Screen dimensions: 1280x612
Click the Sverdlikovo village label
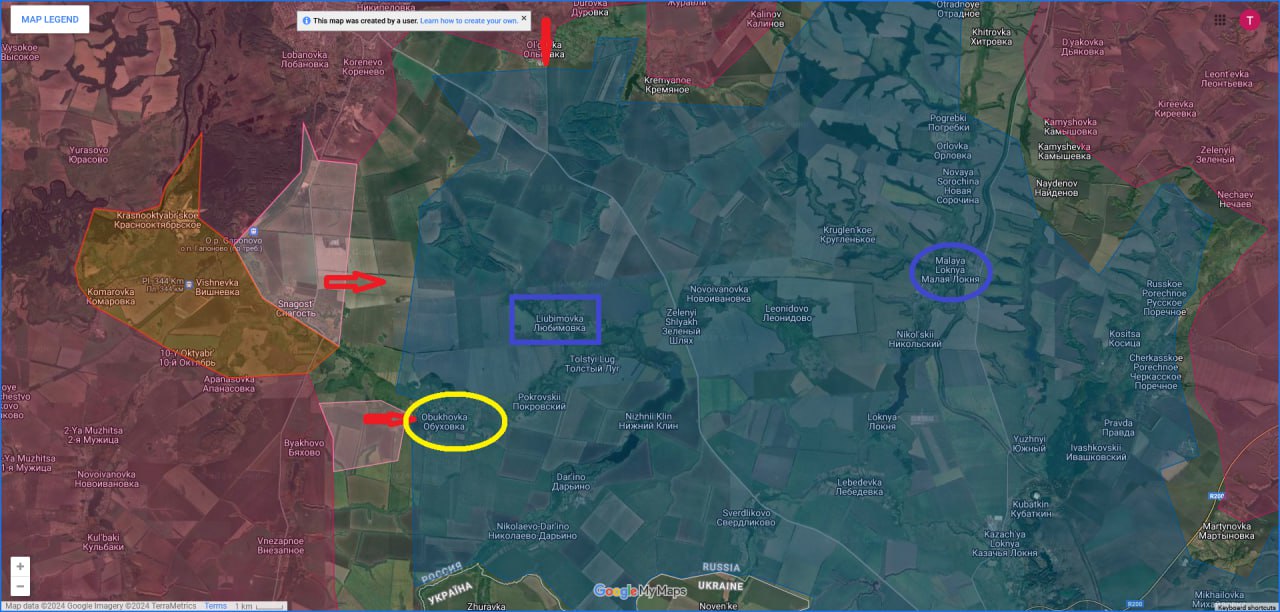[x=748, y=517]
